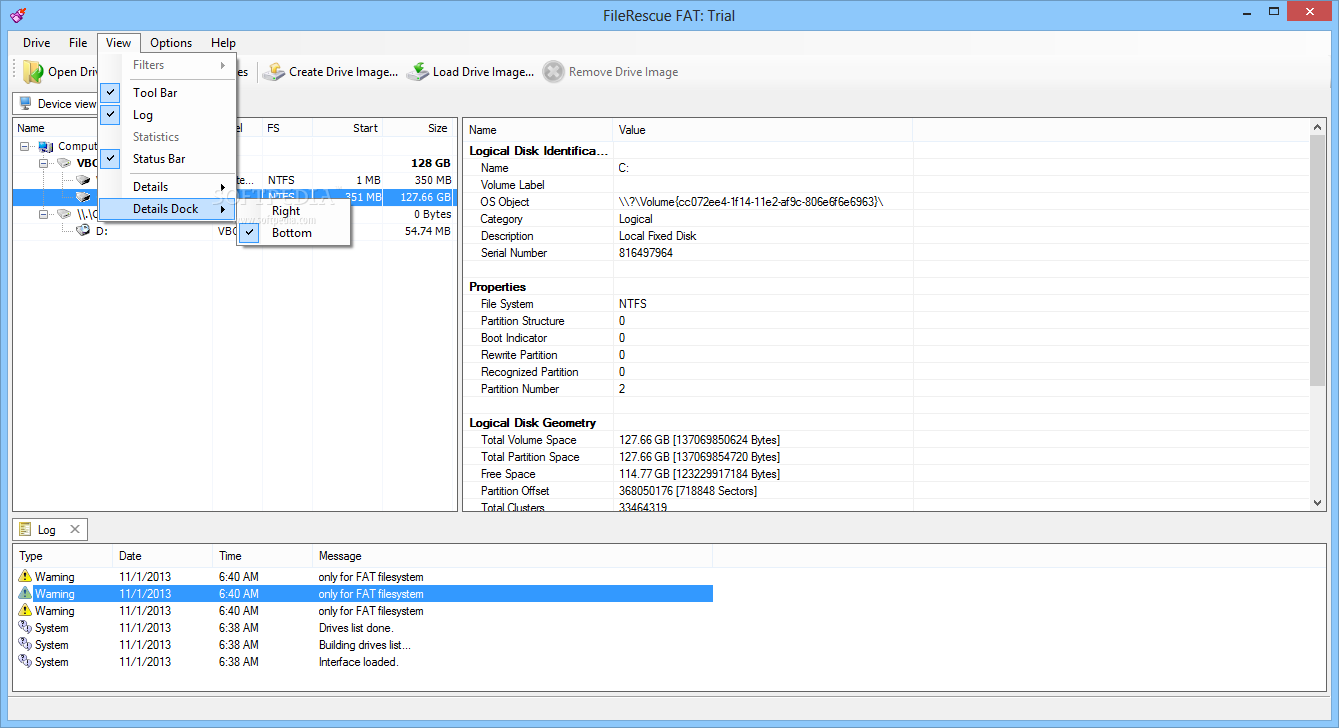Close the Log panel tab
This screenshot has height=728, width=1339.
pos(74,529)
